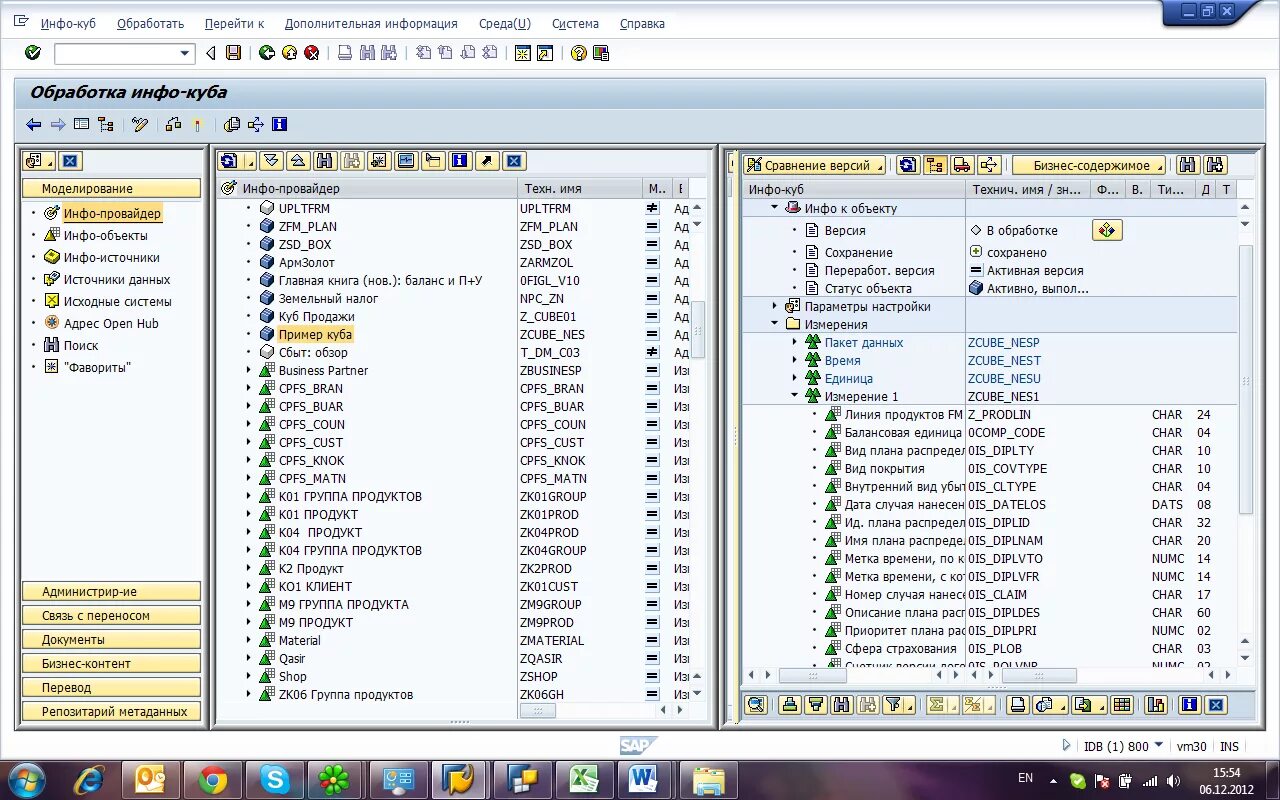Click the Customize local layout icon
This screenshot has height=800, width=1280.
click(601, 53)
